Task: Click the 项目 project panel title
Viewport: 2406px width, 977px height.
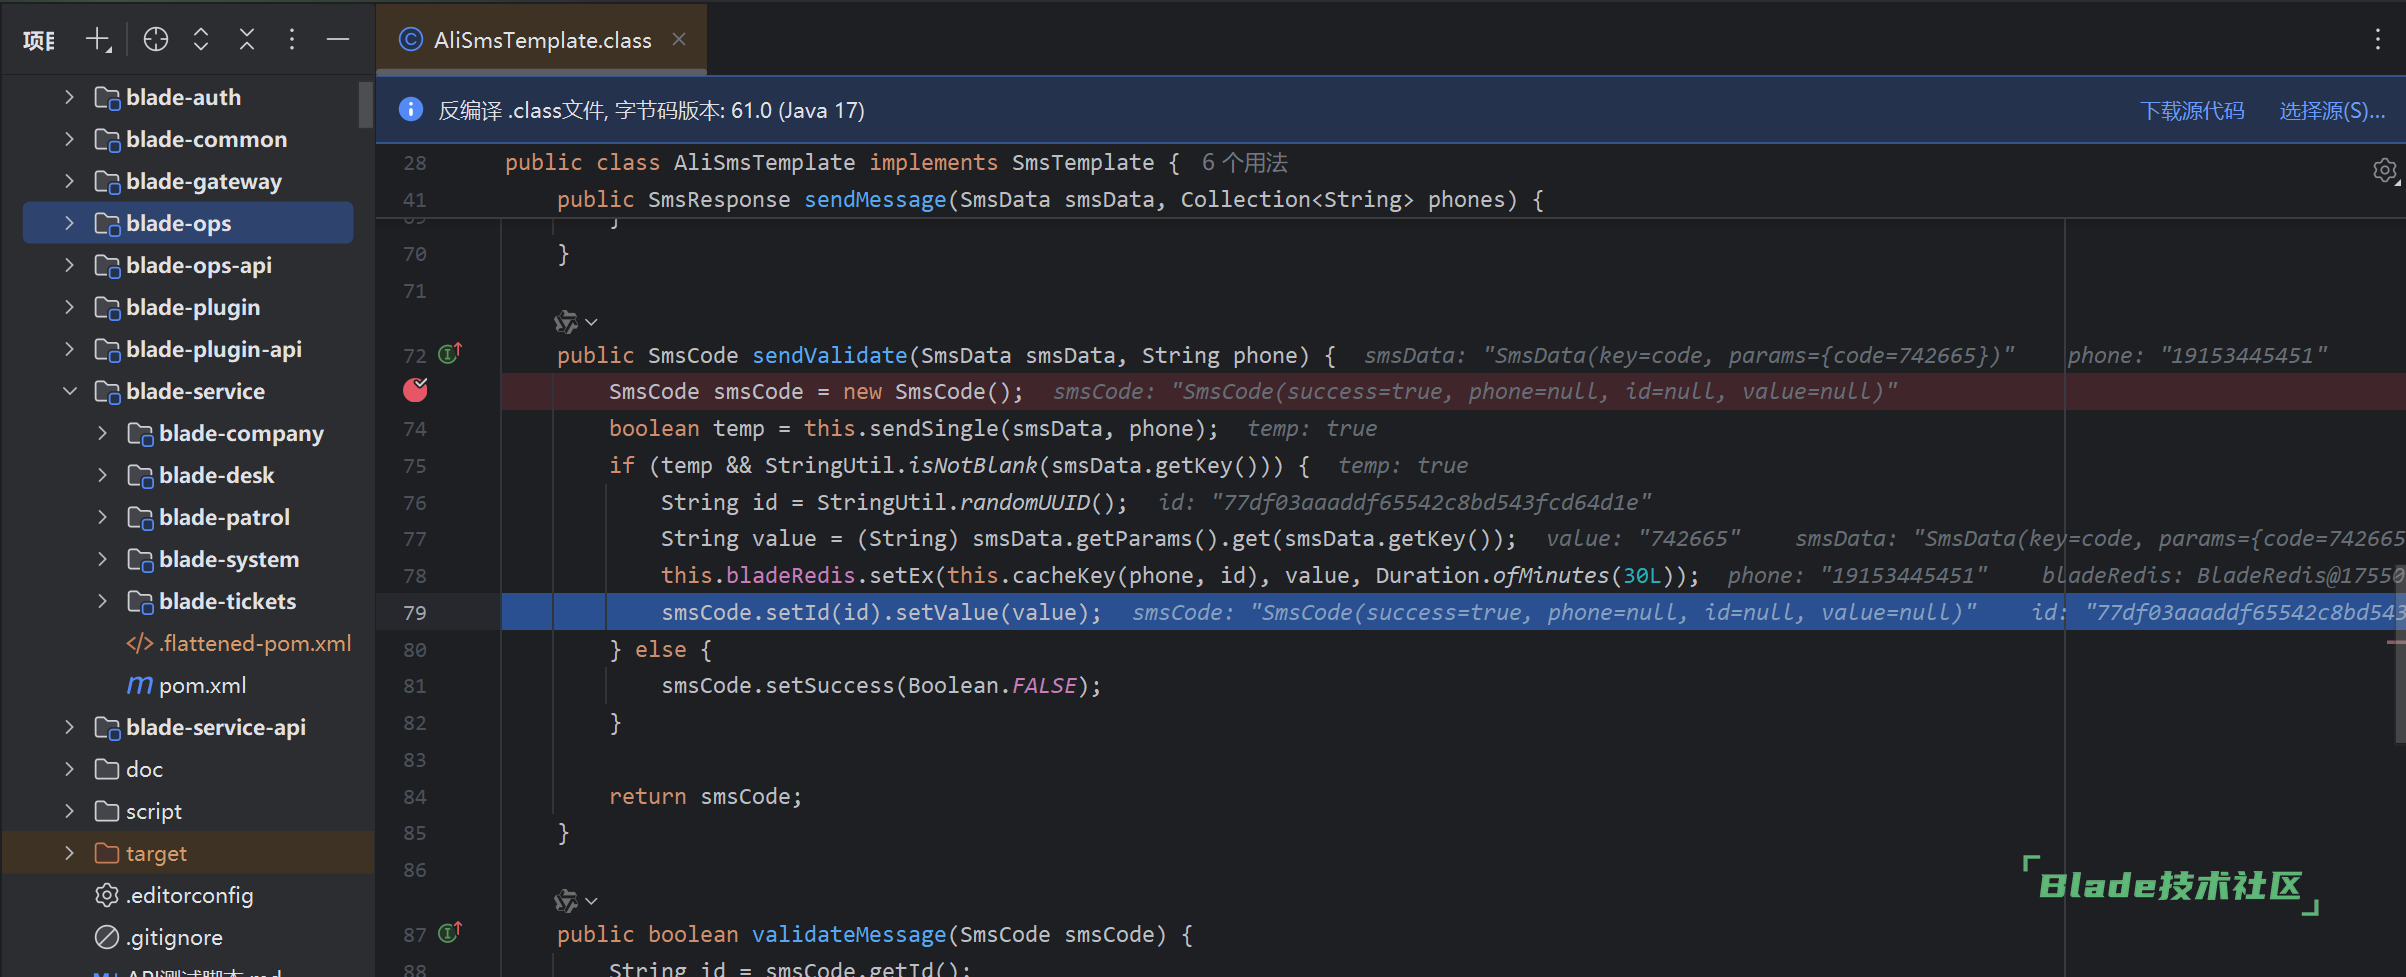Action: point(39,40)
